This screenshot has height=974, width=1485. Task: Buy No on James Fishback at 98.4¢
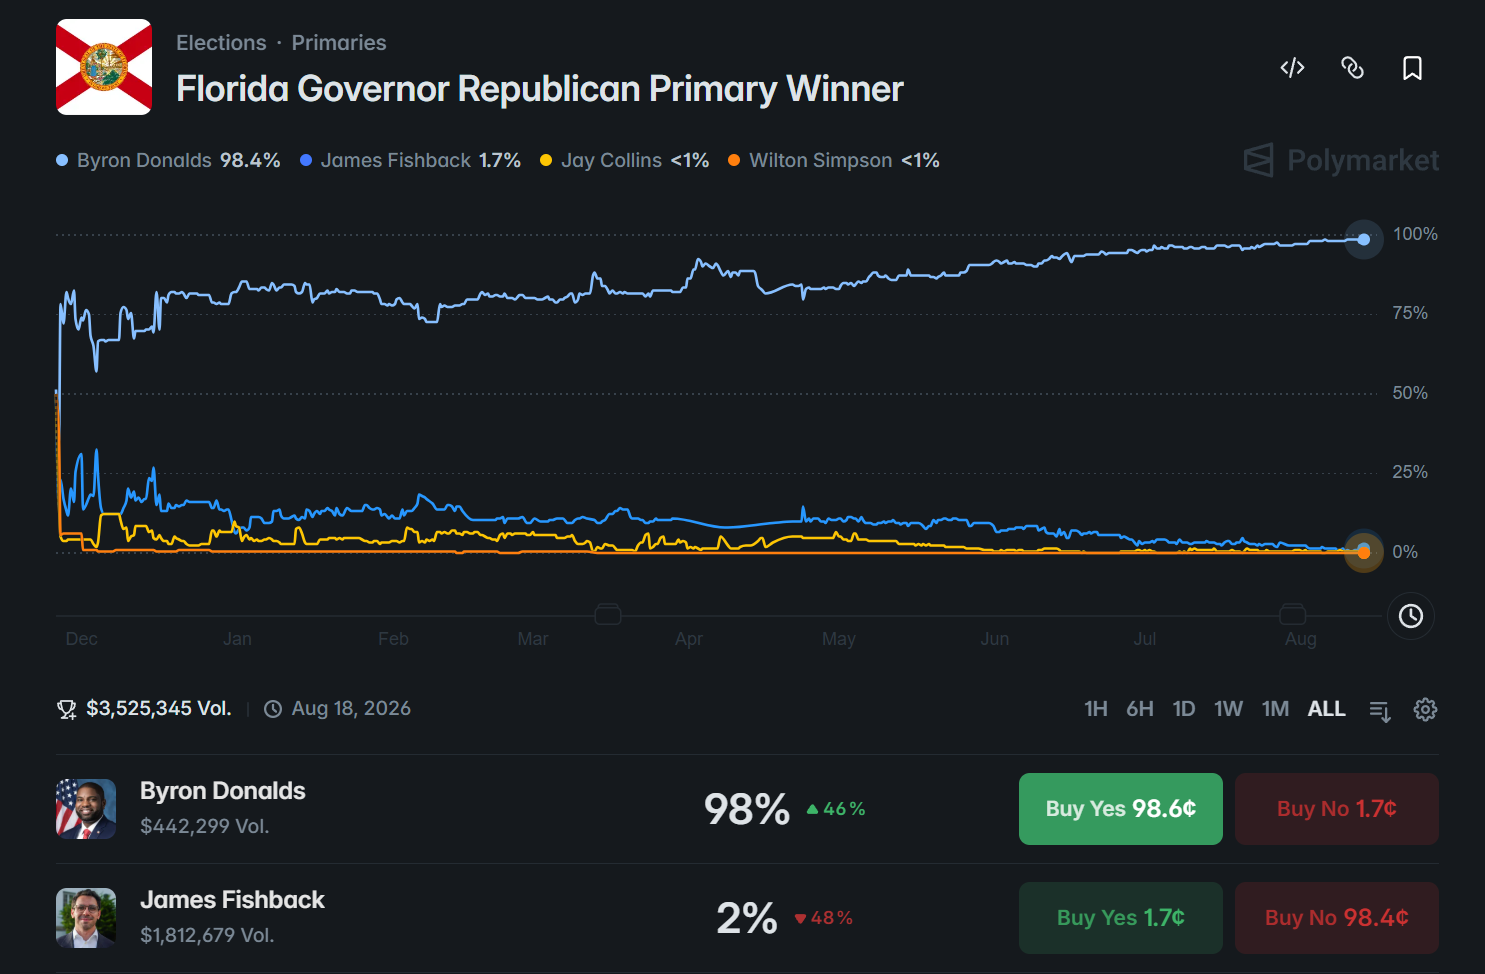1337,918
